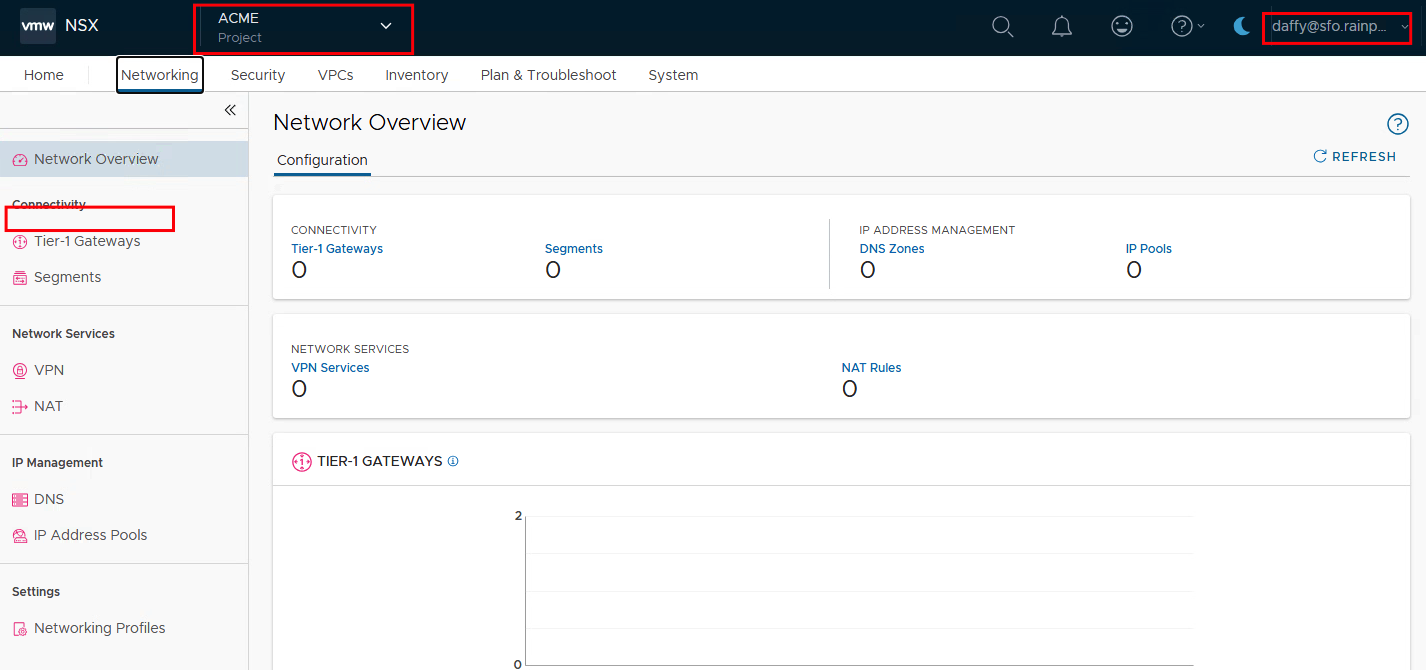This screenshot has height=670, width=1426.
Task: Collapse the left navigation sidebar
Action: pos(229,110)
